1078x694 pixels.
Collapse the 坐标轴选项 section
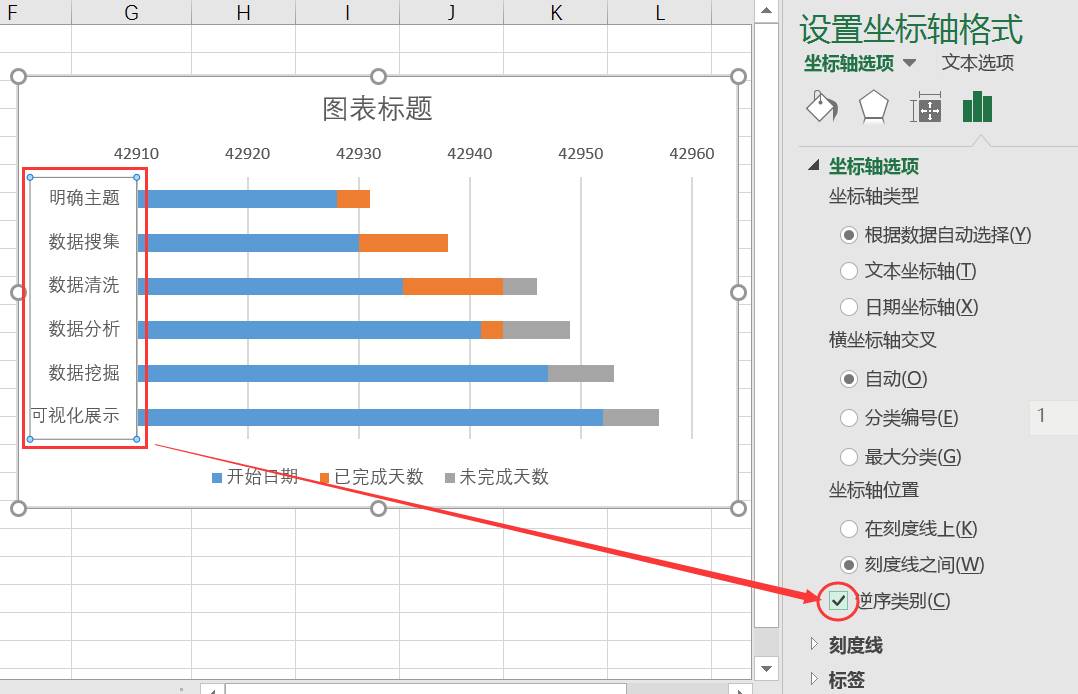tap(814, 165)
